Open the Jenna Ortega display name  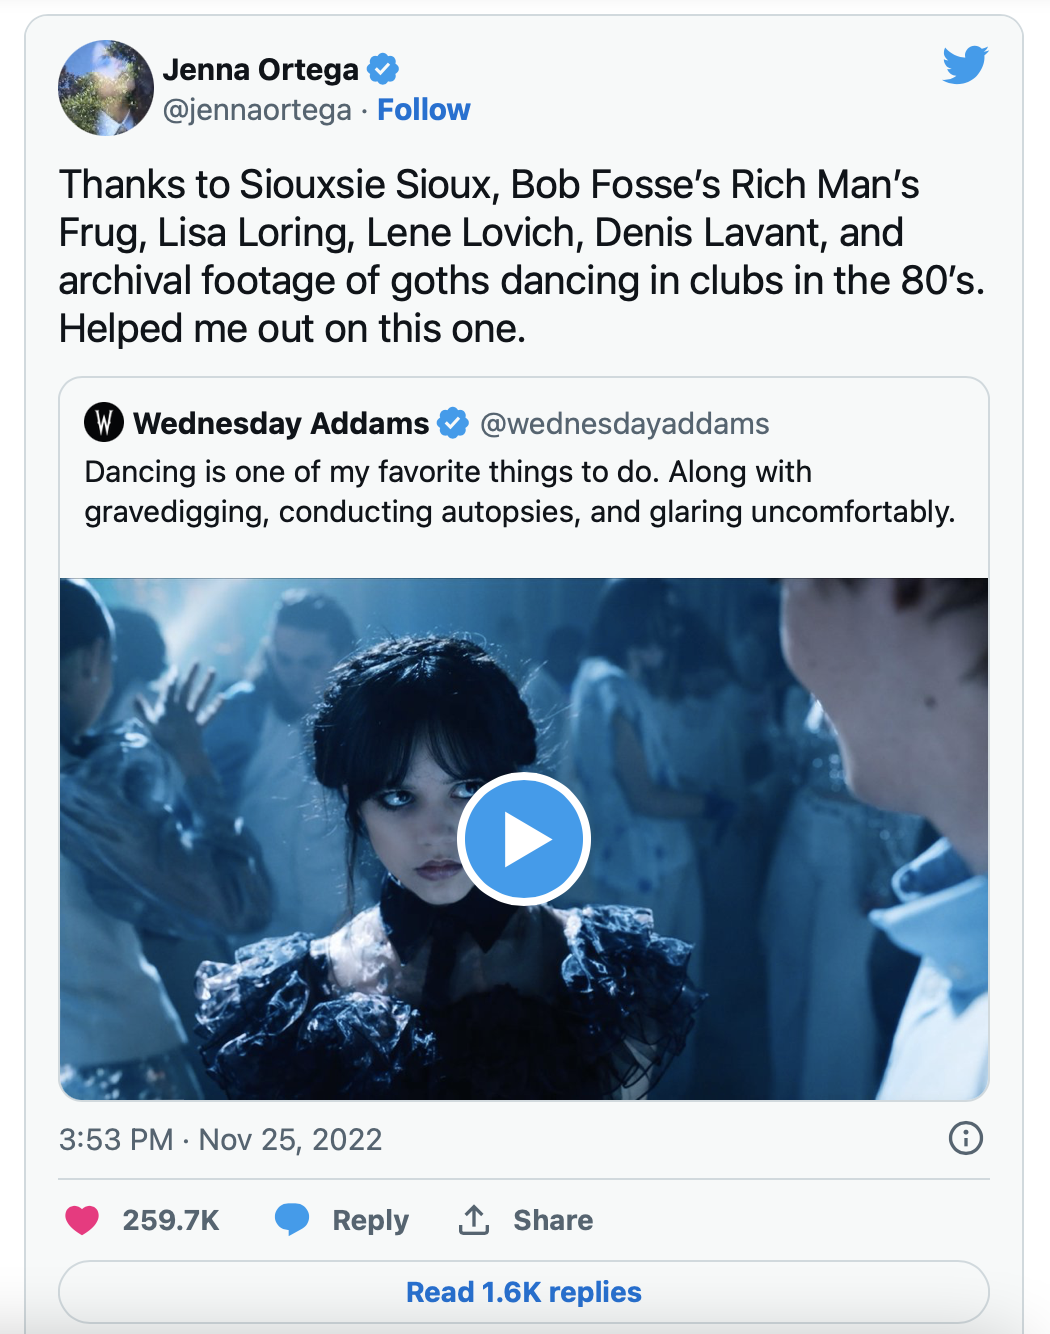pos(260,69)
